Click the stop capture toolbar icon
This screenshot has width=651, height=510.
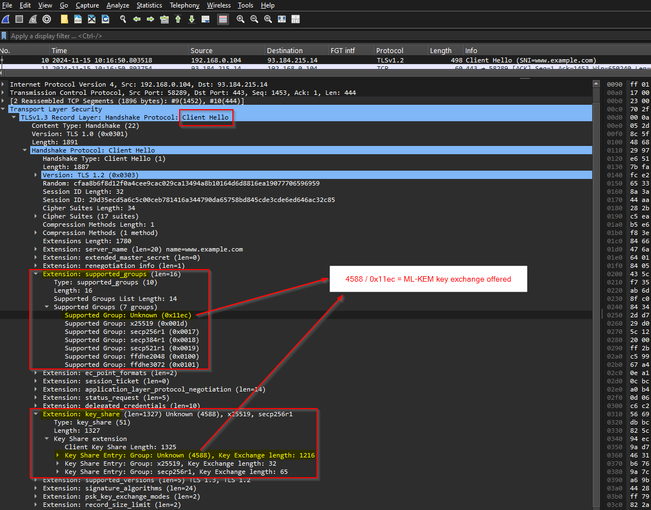20,19
